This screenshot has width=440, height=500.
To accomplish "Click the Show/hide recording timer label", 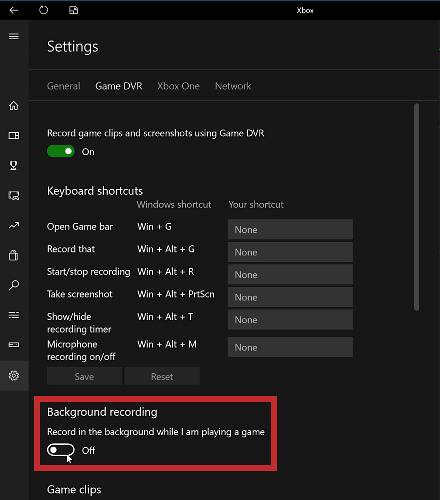I will point(79,323).
